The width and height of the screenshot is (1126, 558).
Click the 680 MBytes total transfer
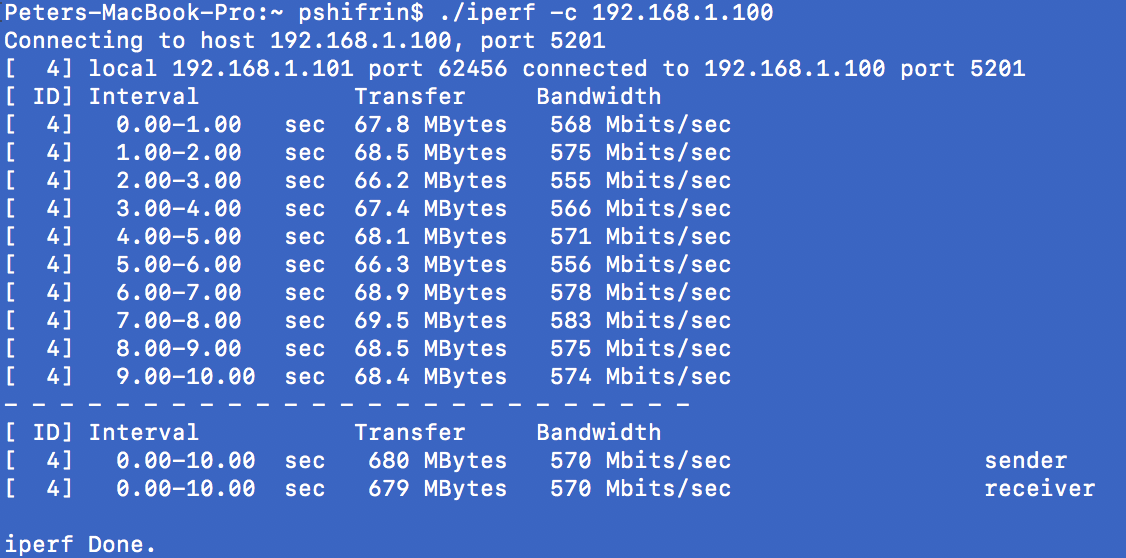(x=438, y=460)
